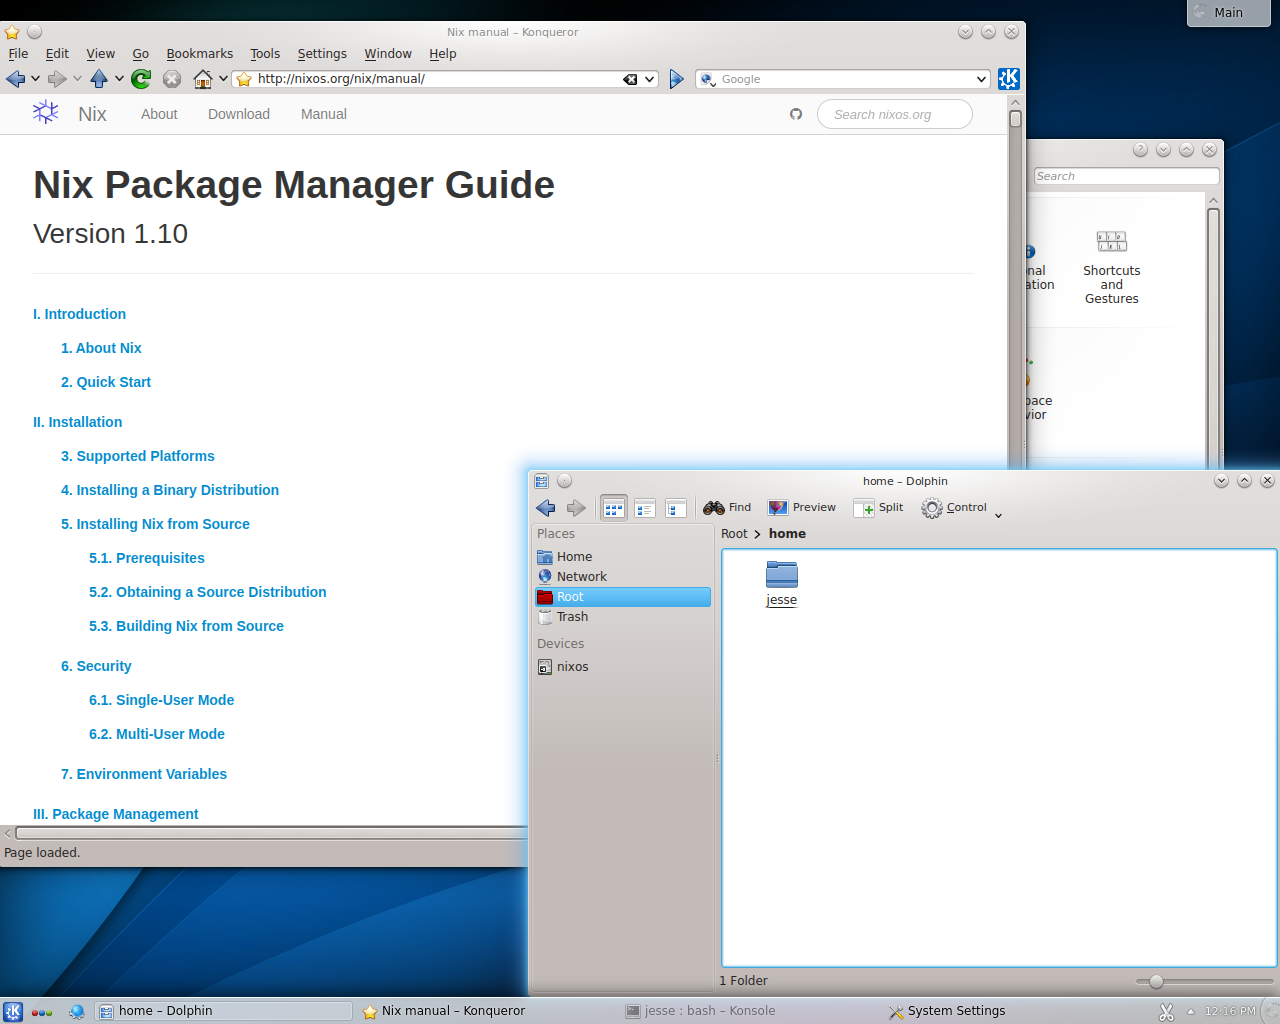Click Root in the Dolphin breadcrumb

[x=734, y=534]
